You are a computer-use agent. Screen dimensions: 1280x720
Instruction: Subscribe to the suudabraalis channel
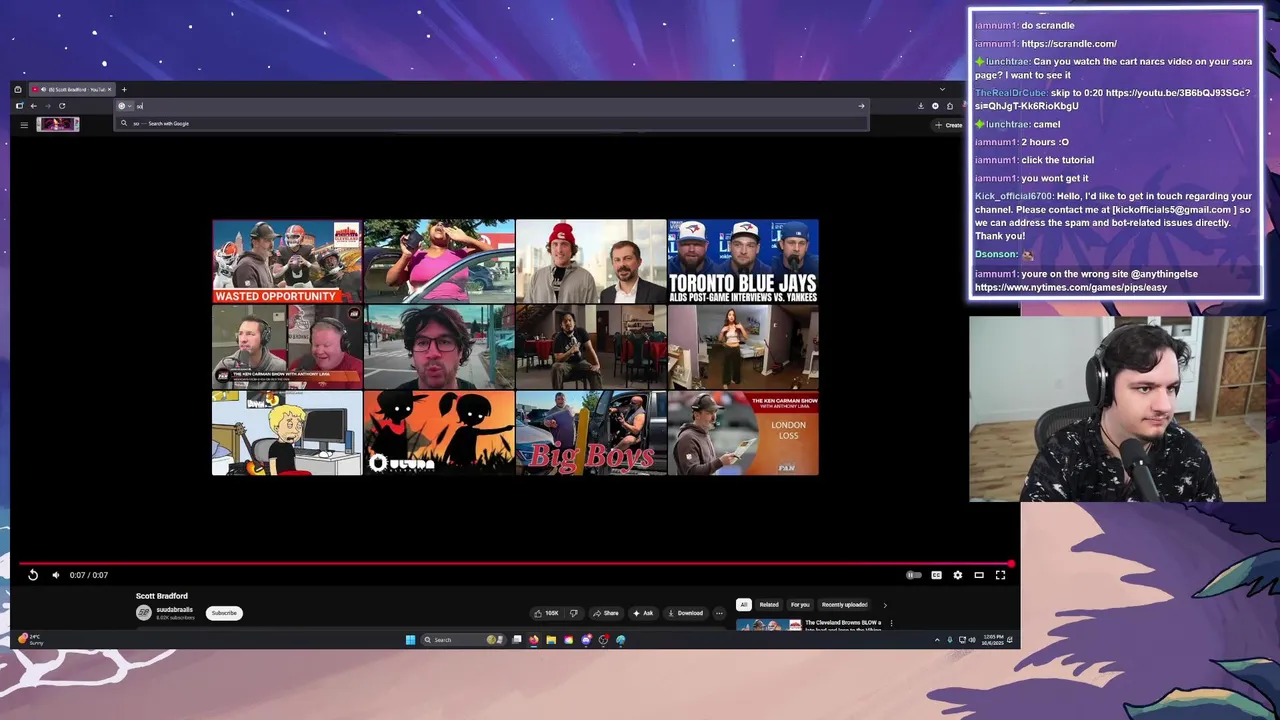point(224,613)
